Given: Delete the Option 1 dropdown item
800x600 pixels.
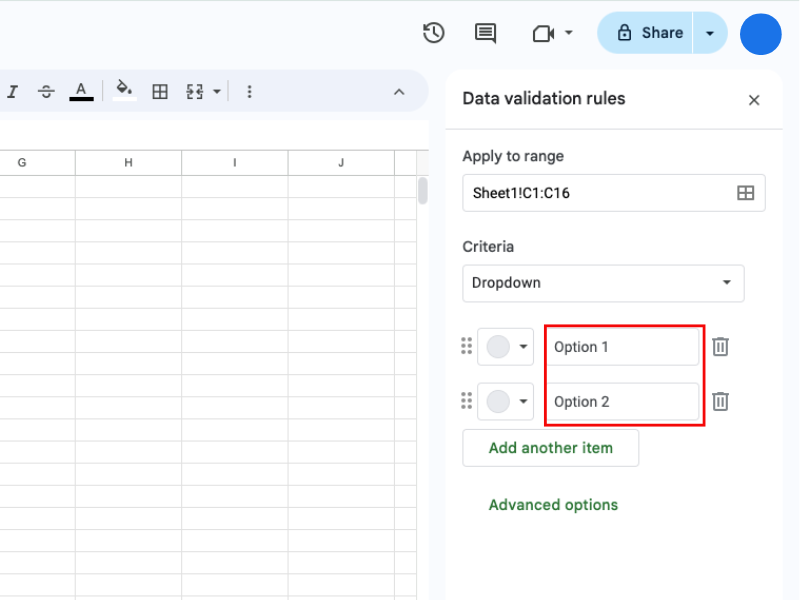Looking at the screenshot, I should (720, 347).
